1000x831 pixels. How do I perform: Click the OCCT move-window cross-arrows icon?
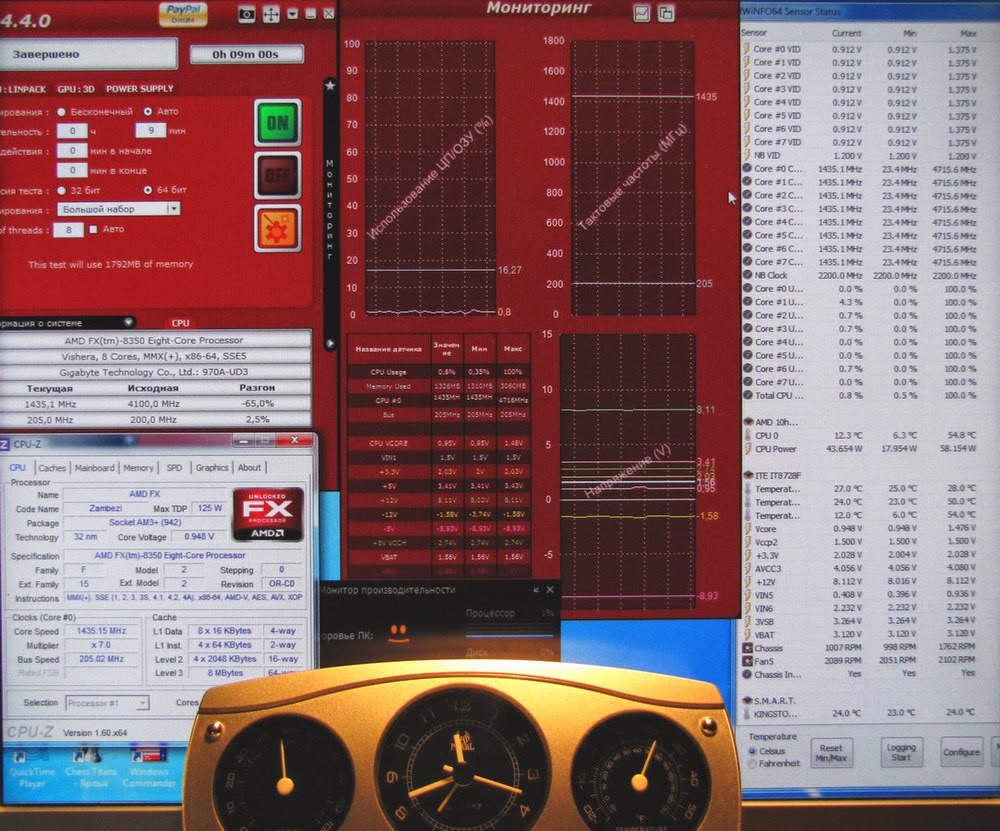[271, 14]
